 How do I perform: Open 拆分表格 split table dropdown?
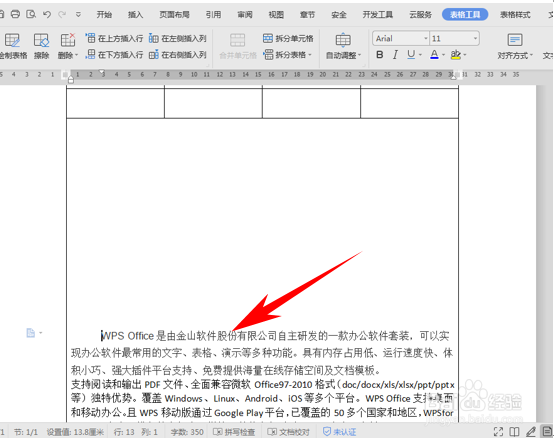coord(288,55)
